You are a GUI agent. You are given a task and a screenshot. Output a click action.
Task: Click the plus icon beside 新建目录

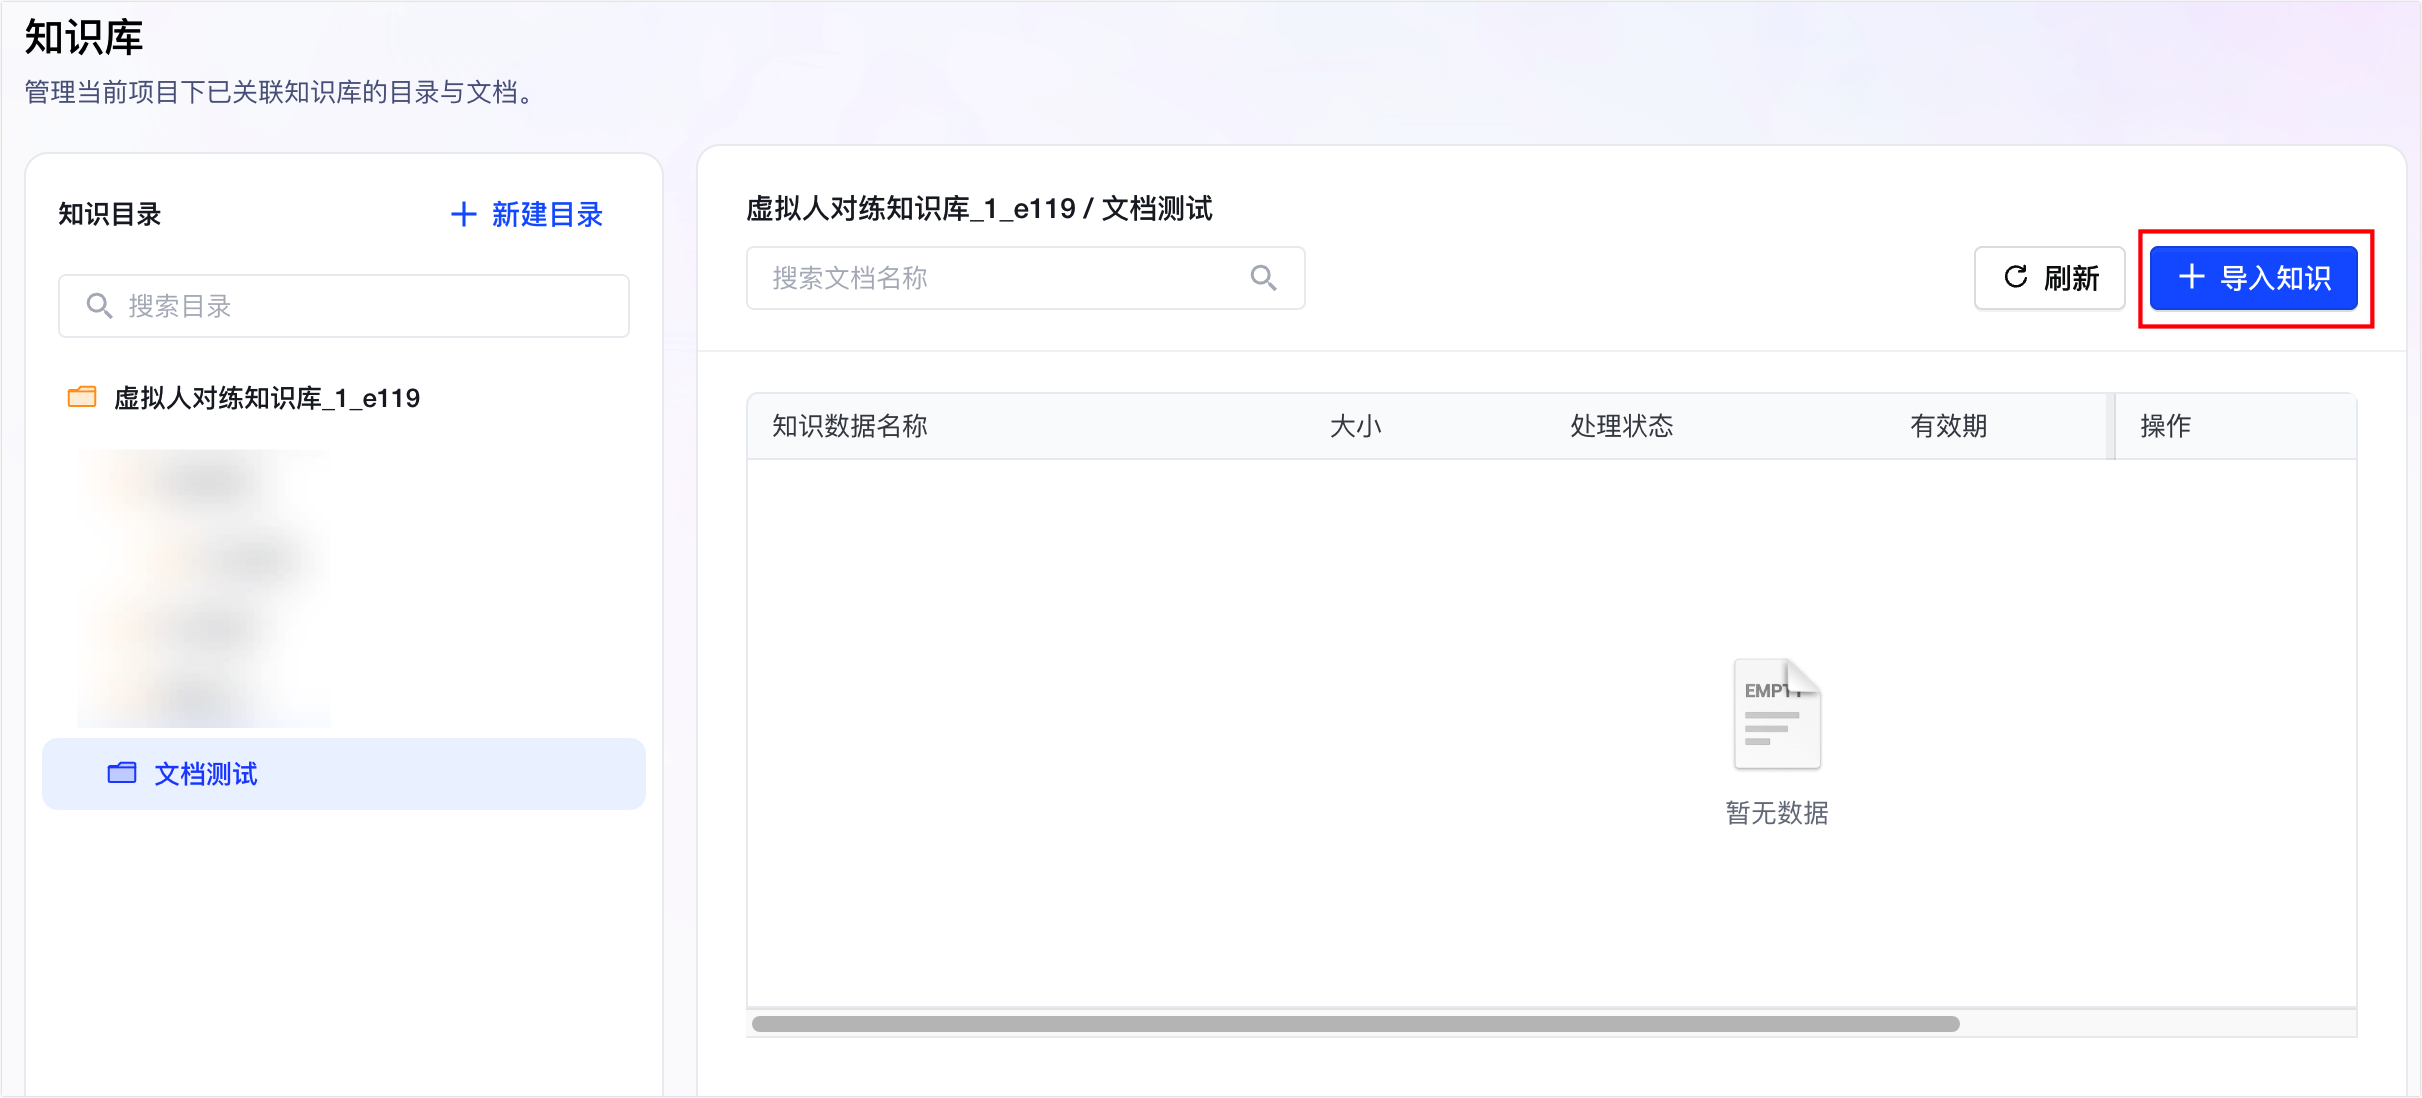click(463, 214)
